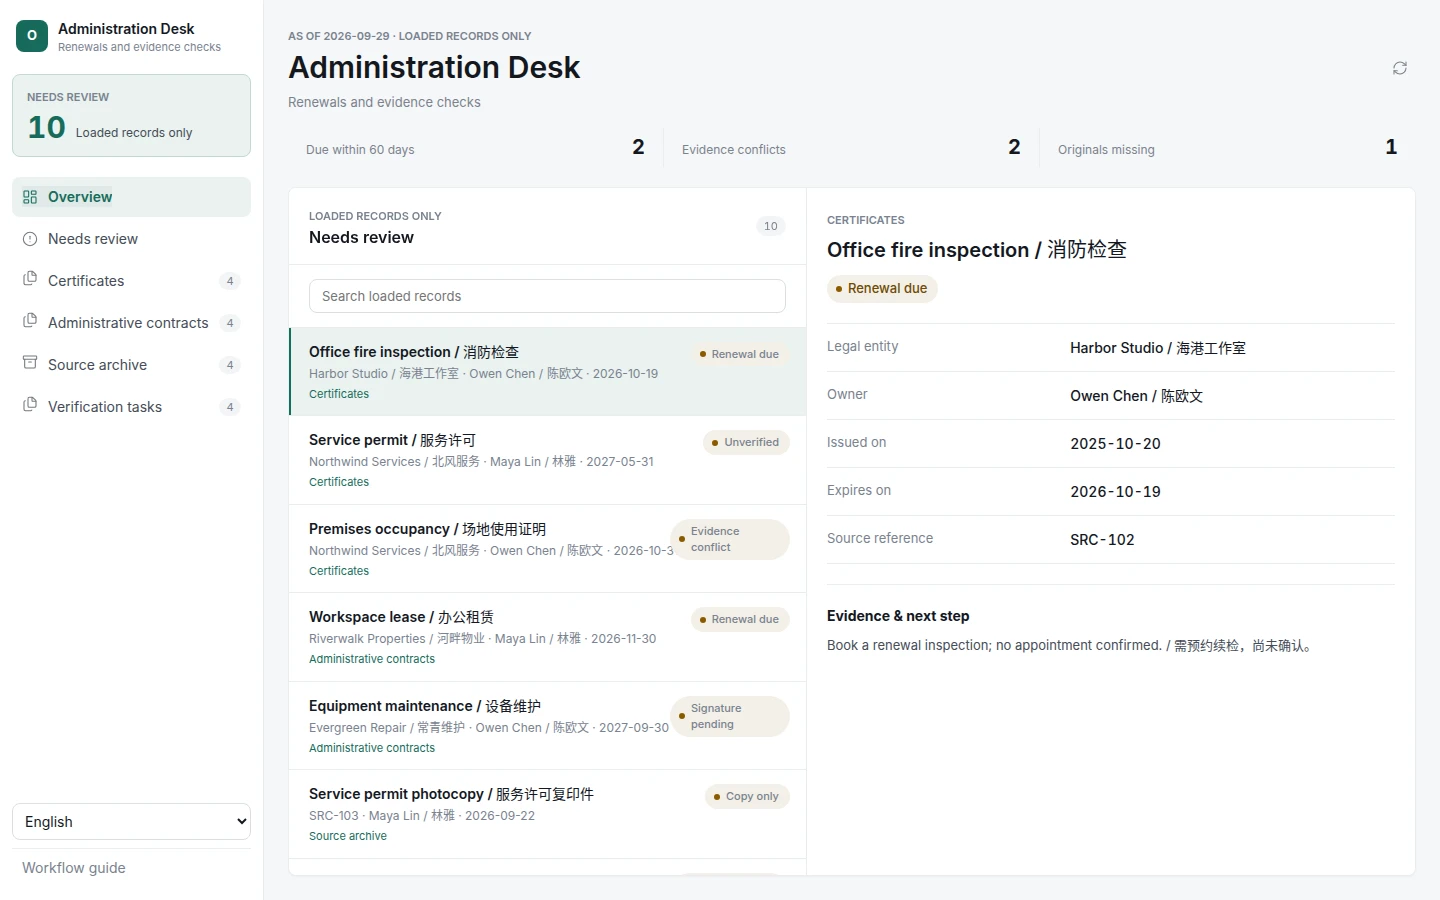Viewport: 1440px width, 900px height.
Task: Open Certificates in the sidebar
Action: point(131,281)
